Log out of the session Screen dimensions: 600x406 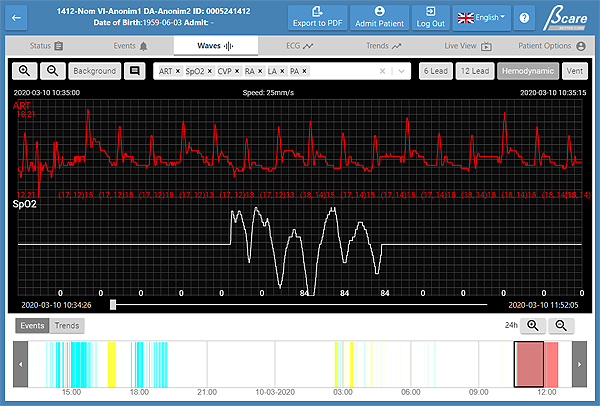(430, 18)
